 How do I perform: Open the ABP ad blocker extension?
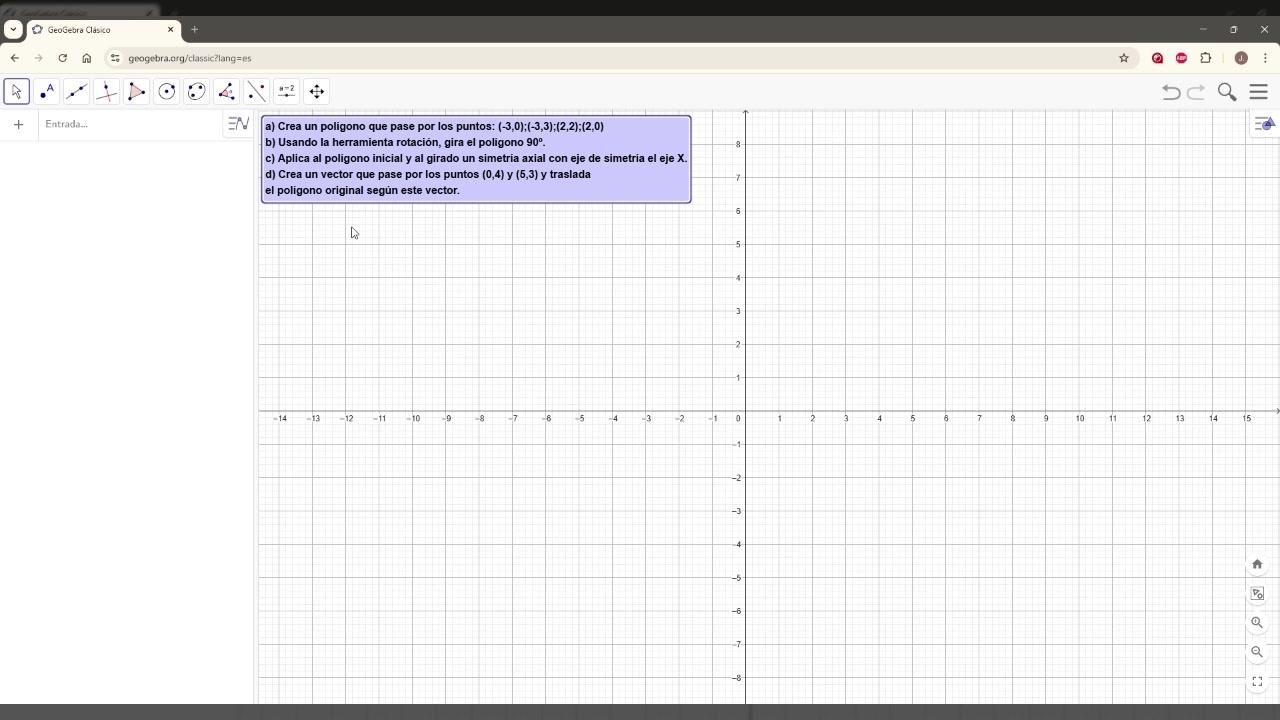pyautogui.click(x=1181, y=58)
